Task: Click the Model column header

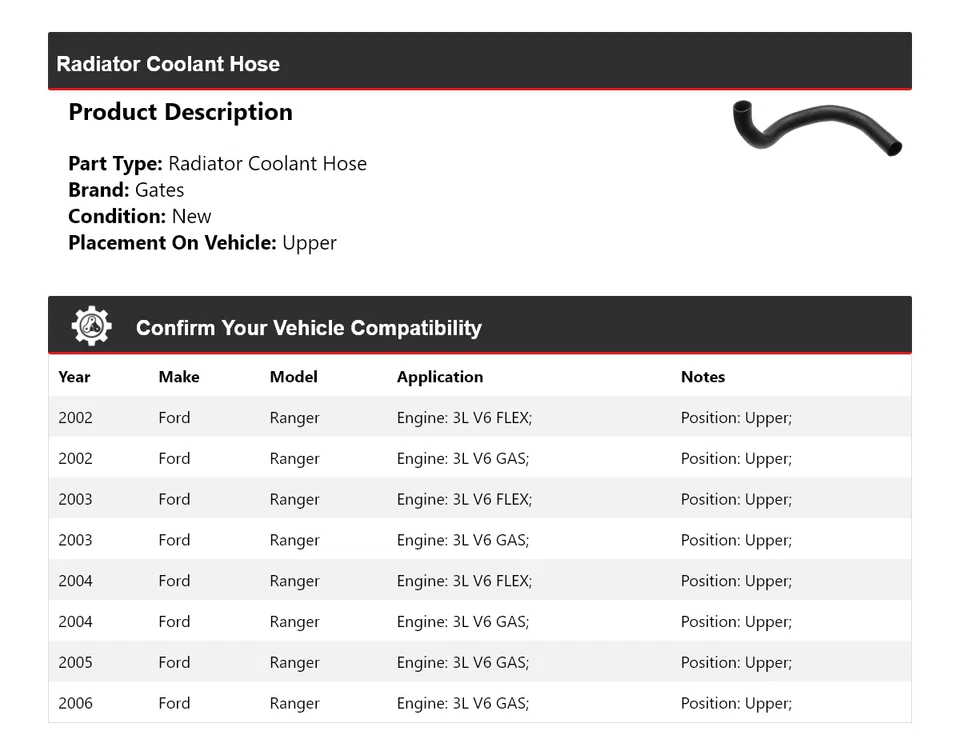Action: (x=293, y=377)
